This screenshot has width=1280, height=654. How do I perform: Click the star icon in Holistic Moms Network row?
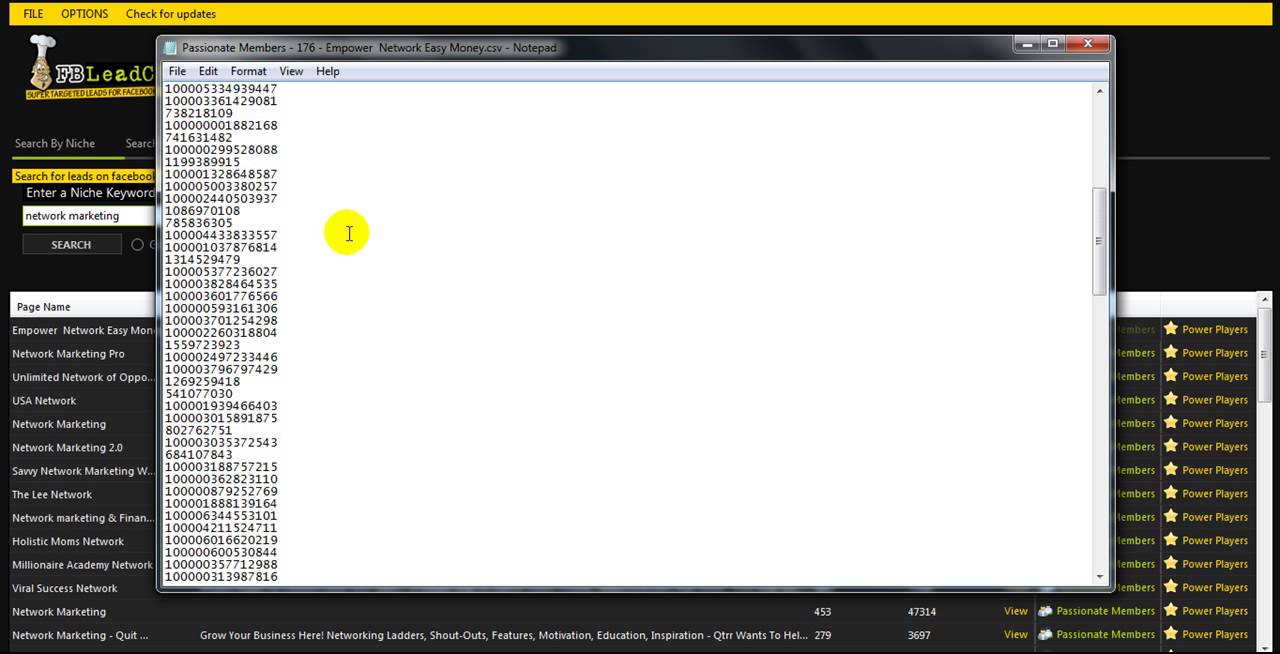click(1170, 540)
